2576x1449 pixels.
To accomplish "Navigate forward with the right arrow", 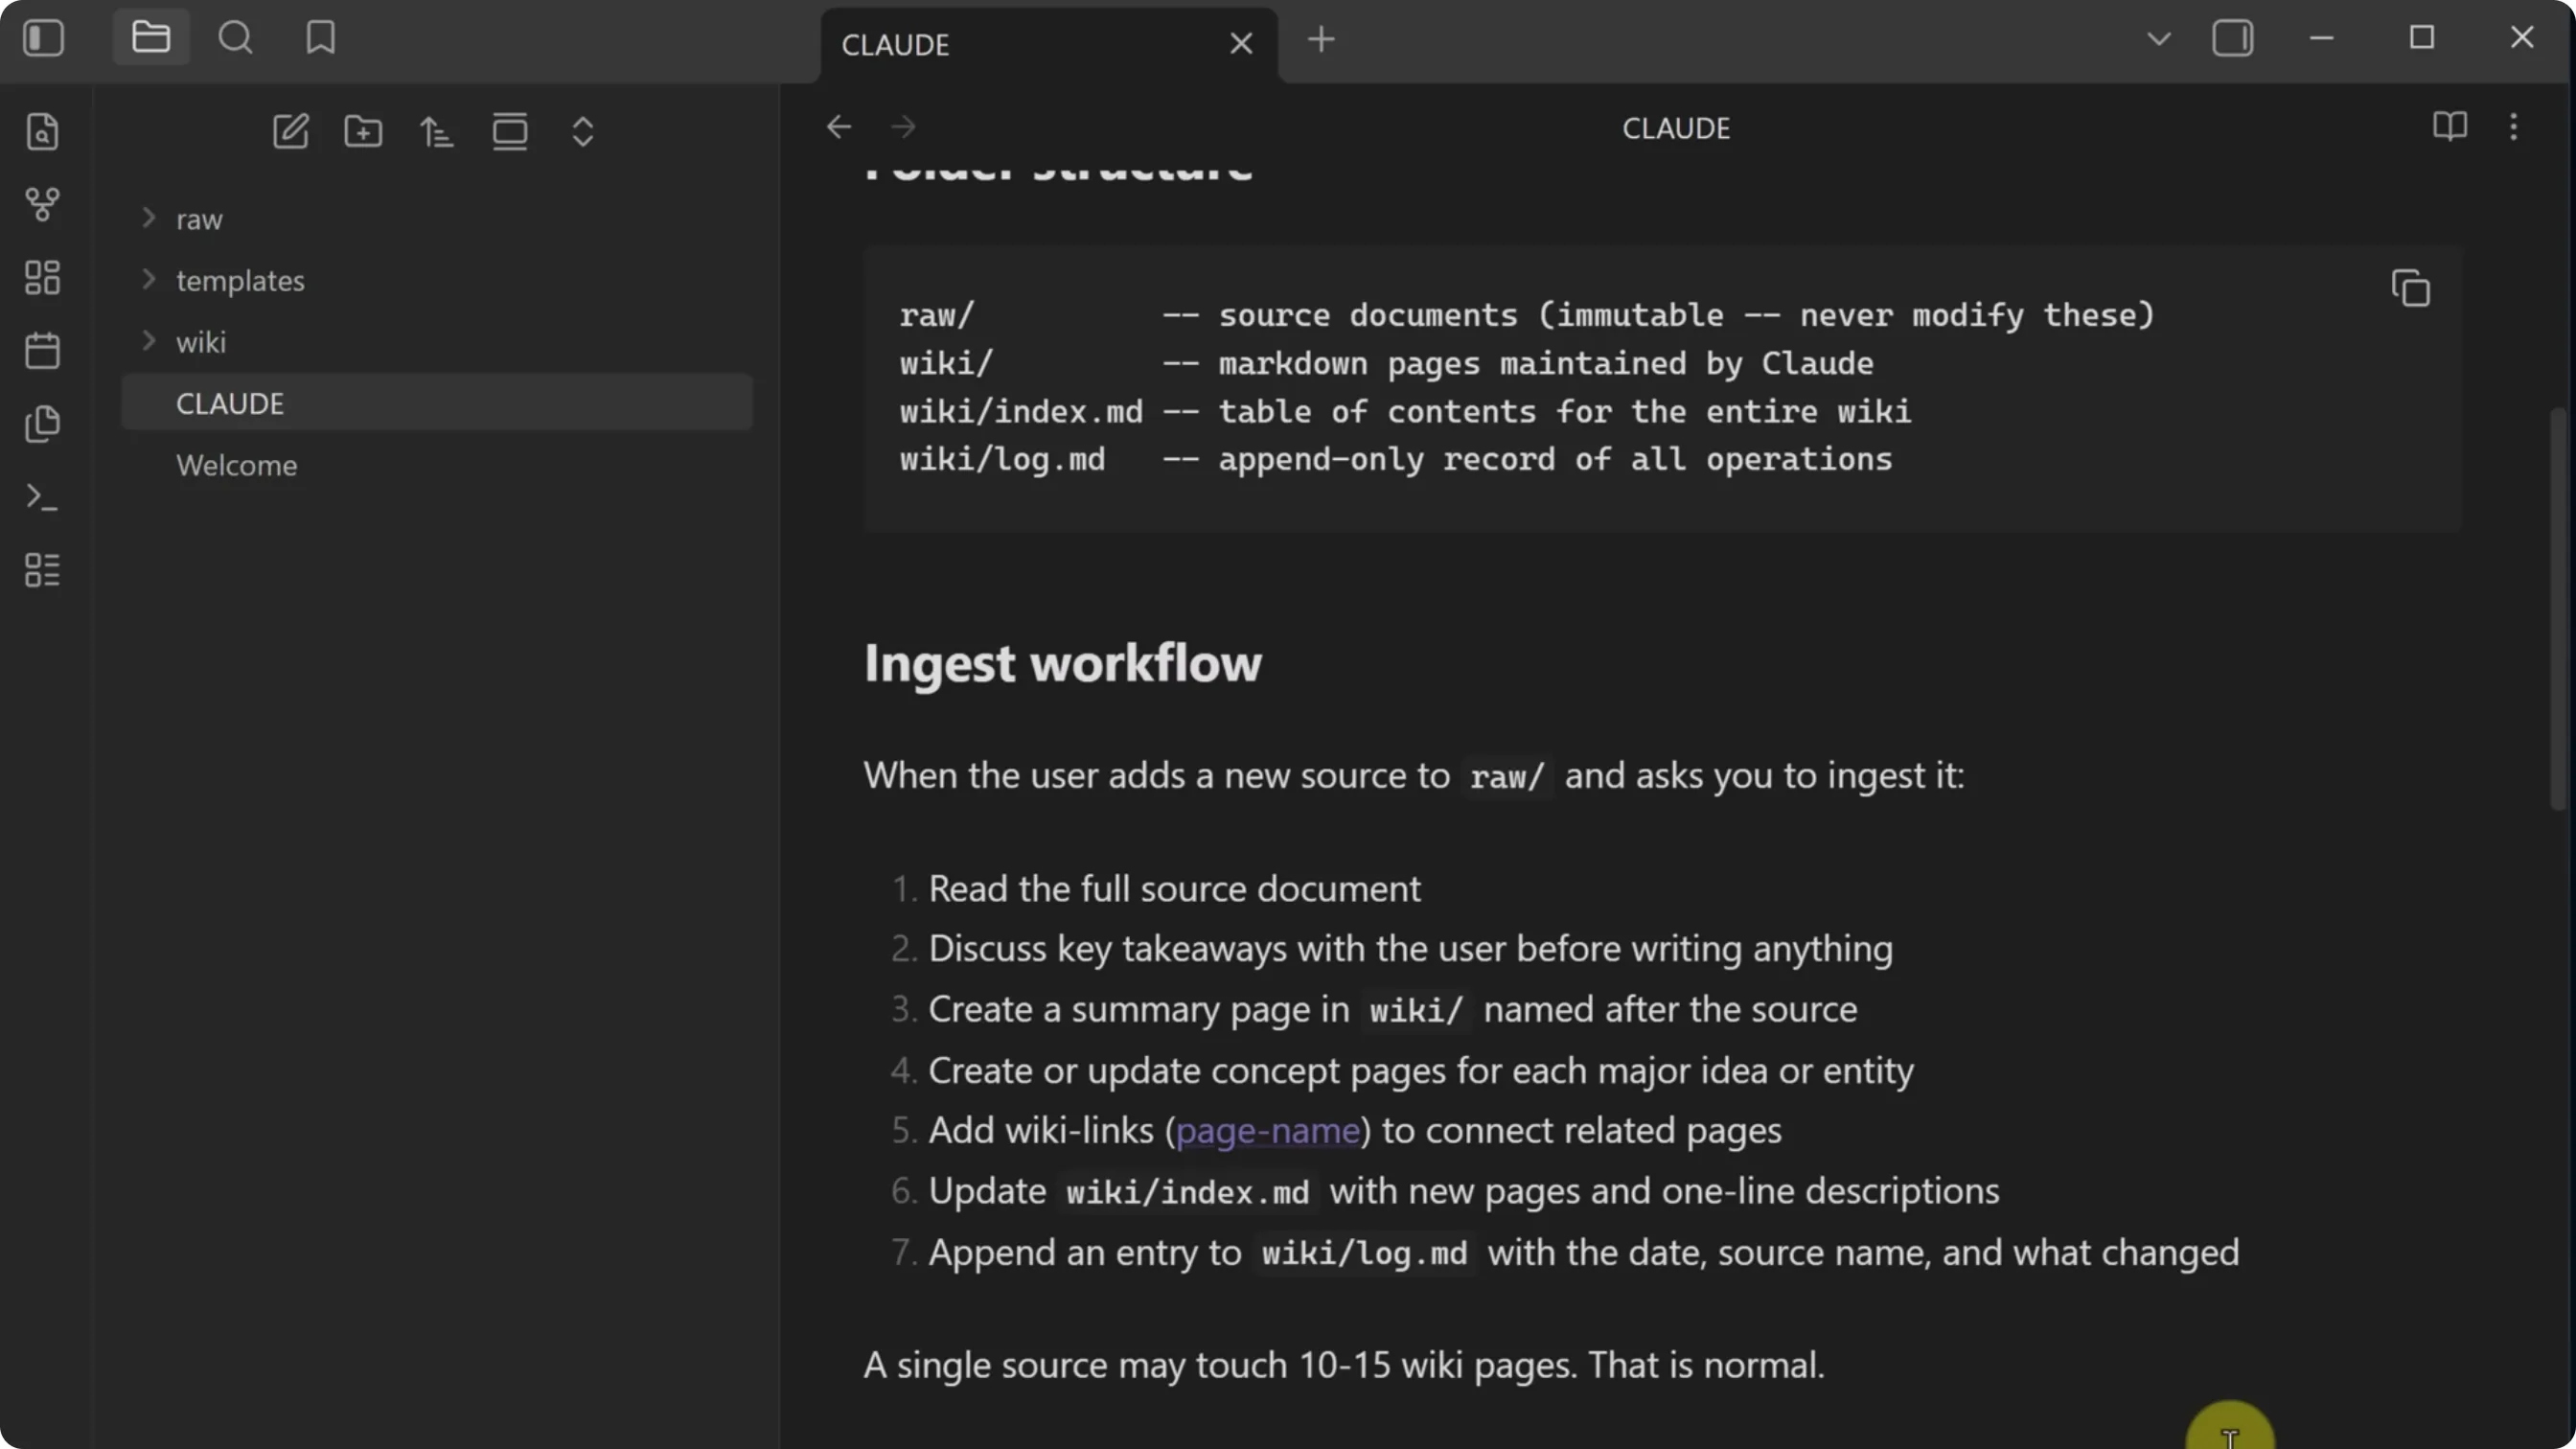I will 903,127.
